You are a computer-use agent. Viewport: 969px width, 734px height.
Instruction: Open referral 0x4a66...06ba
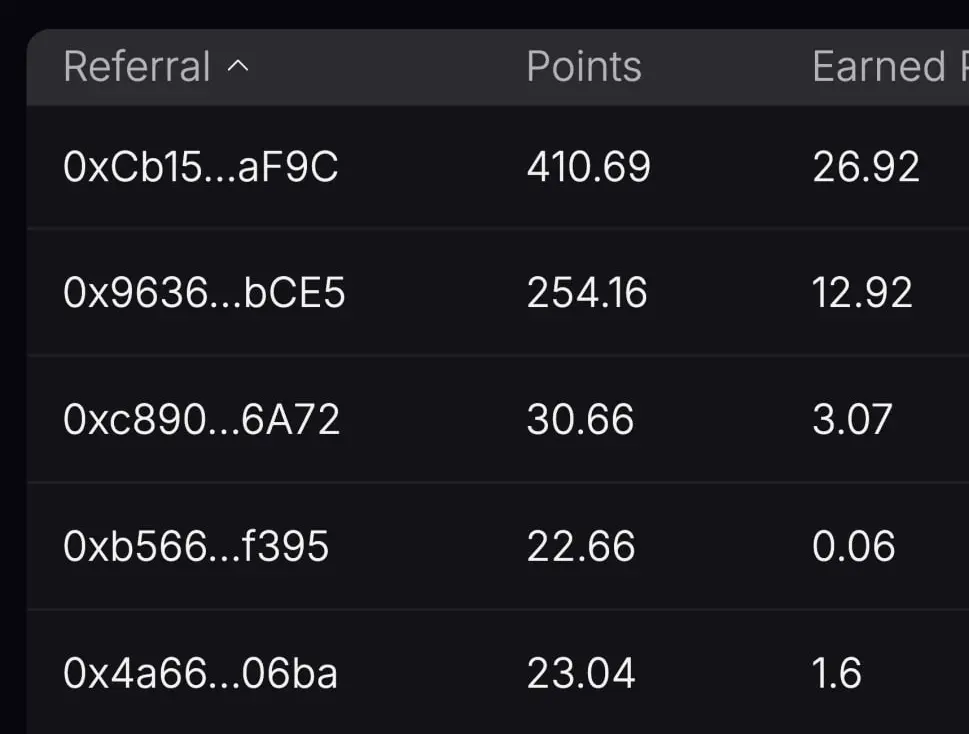pos(200,673)
